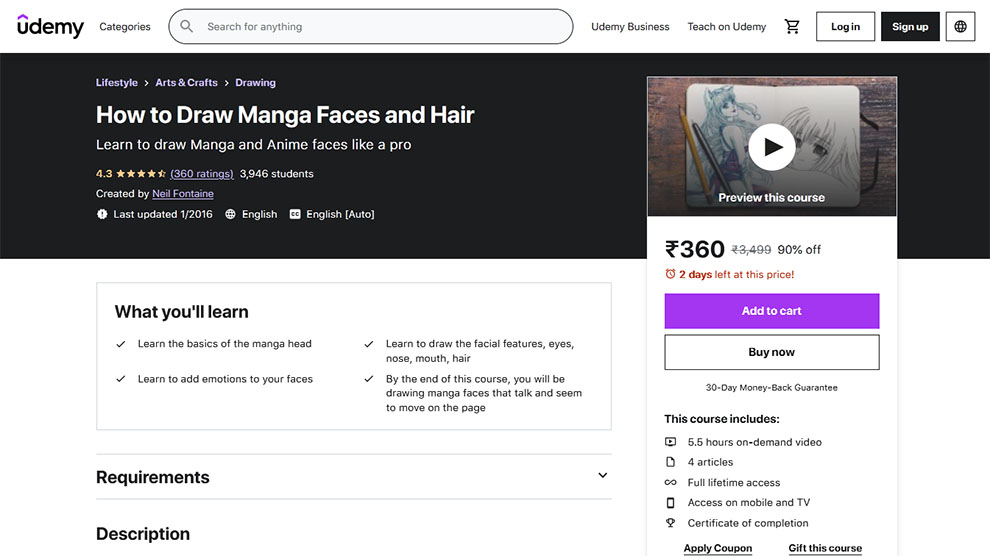Open the Categories menu
This screenshot has height=556, width=990.
[125, 27]
